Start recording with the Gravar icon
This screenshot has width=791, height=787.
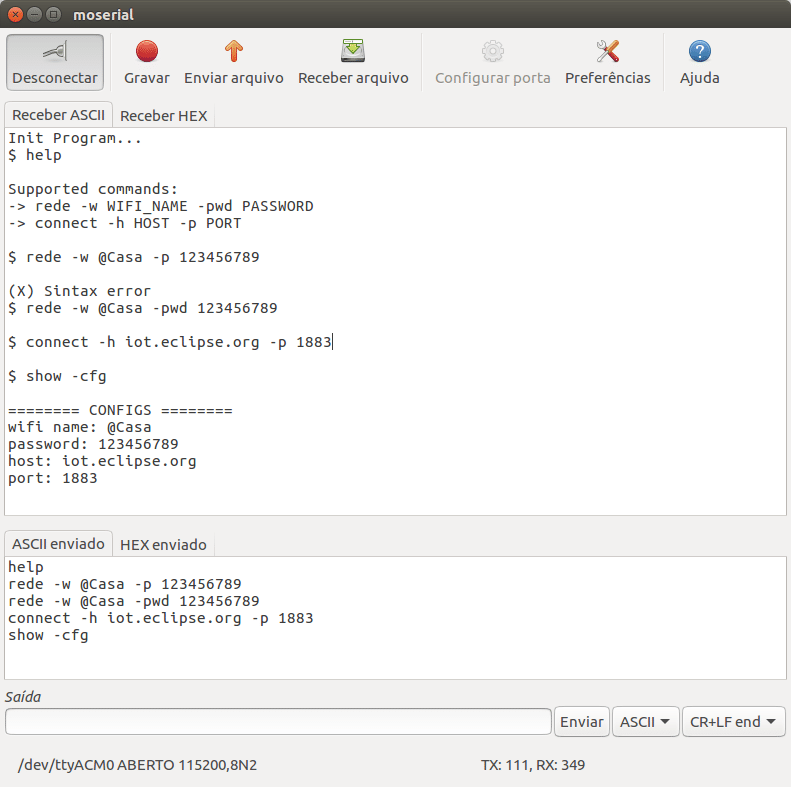[147, 51]
